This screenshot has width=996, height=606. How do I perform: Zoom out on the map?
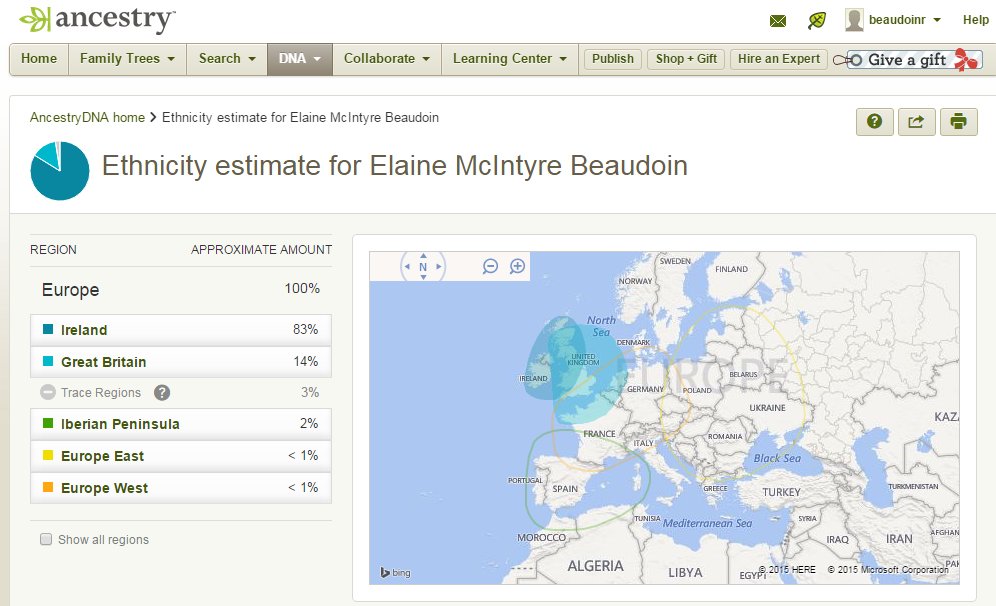[490, 266]
